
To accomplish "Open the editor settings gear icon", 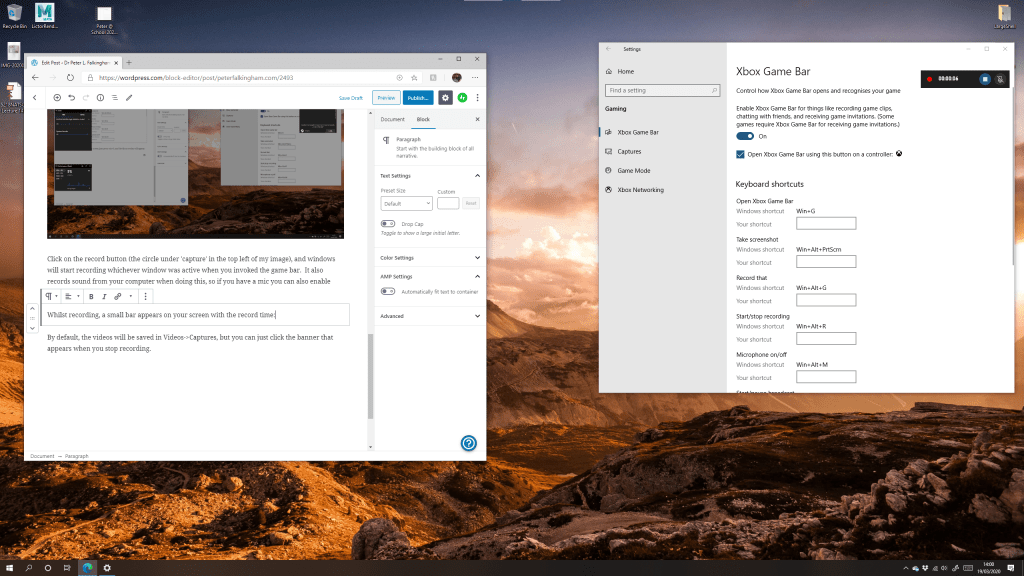I will click(445, 97).
